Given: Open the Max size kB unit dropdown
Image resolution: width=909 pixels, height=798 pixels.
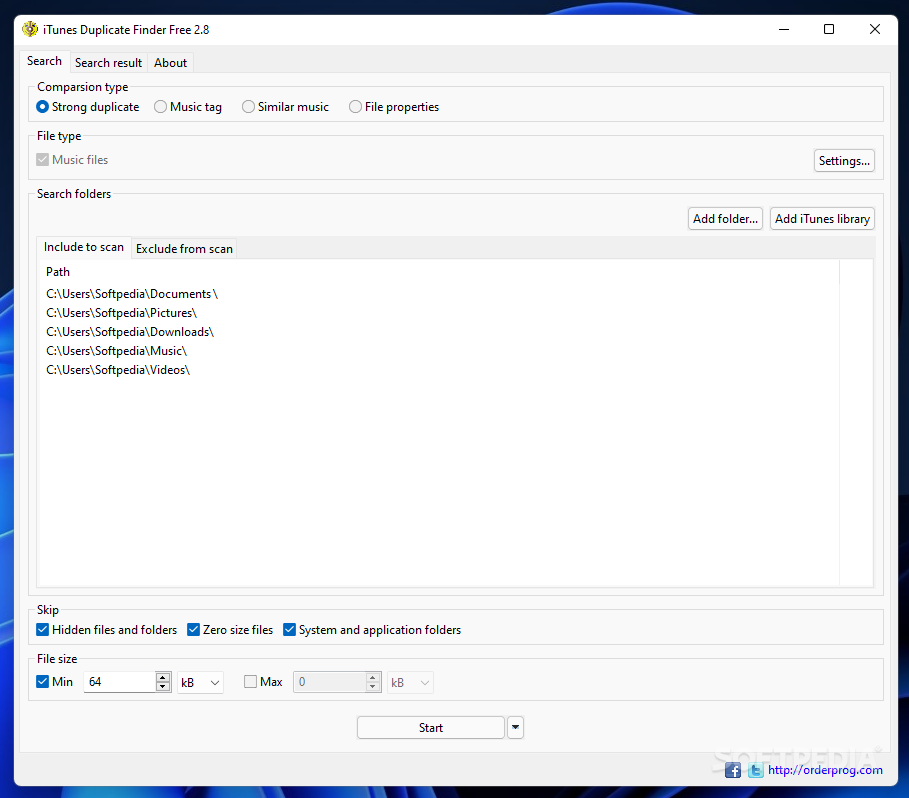Looking at the screenshot, I should (x=410, y=683).
